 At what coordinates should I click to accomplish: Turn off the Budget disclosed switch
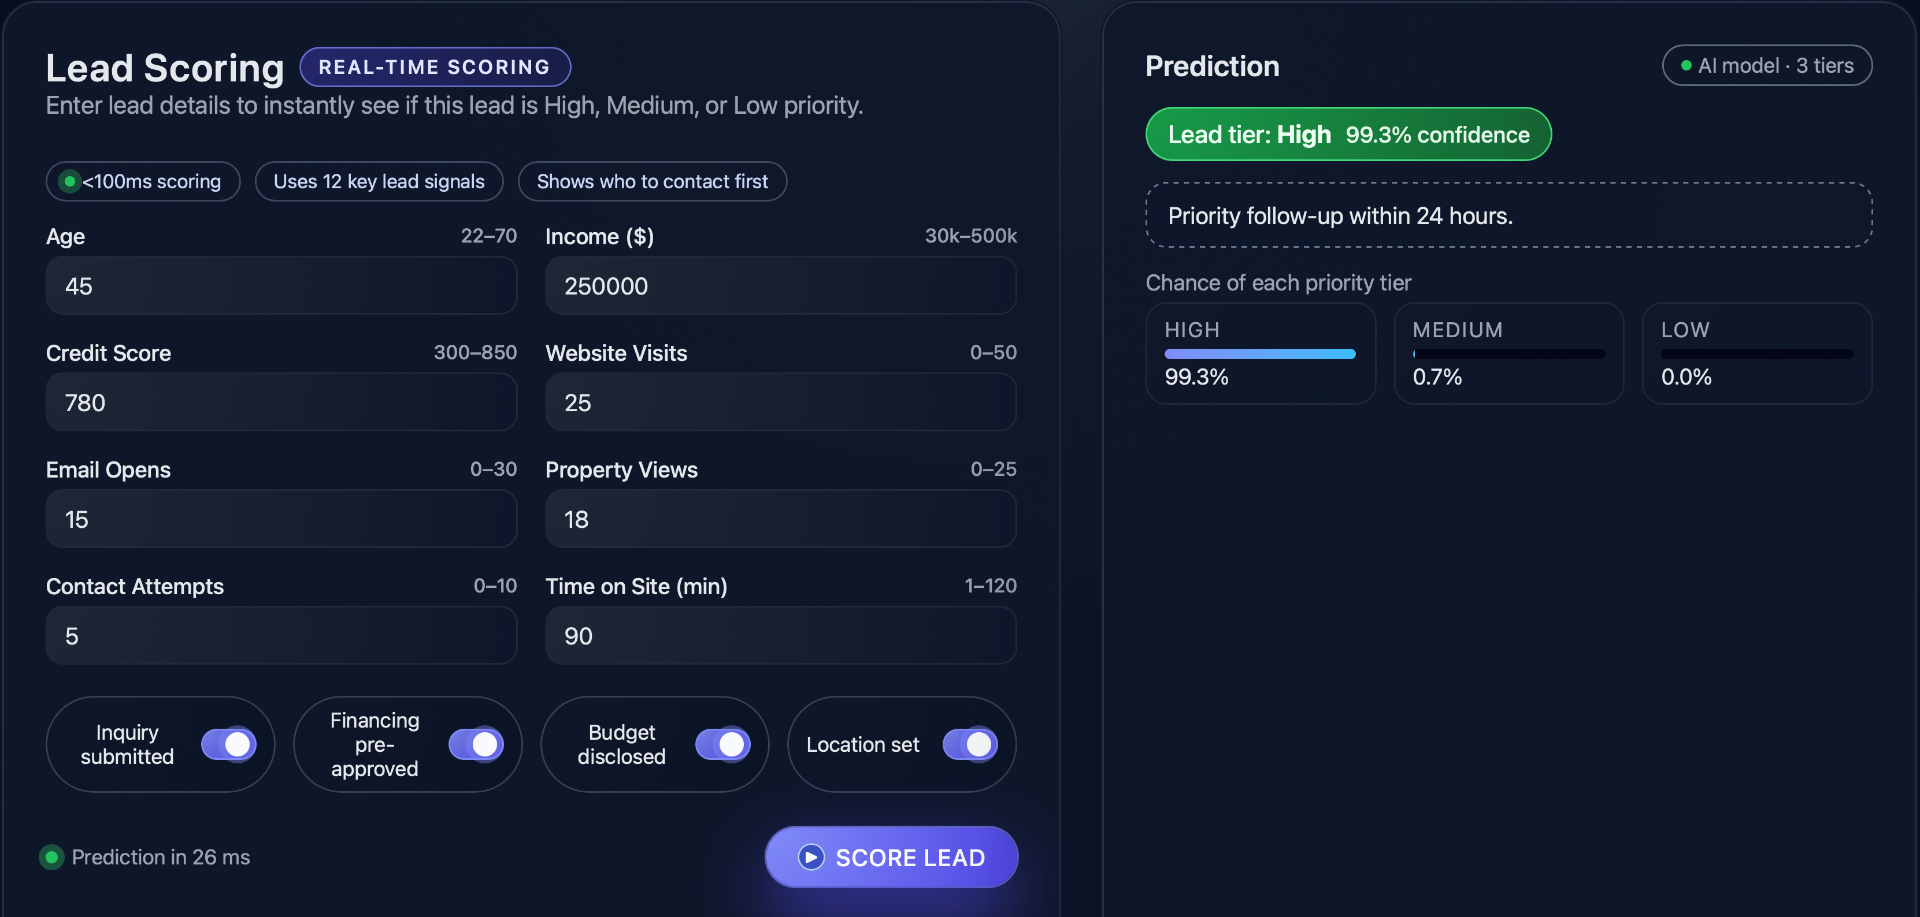coord(724,744)
